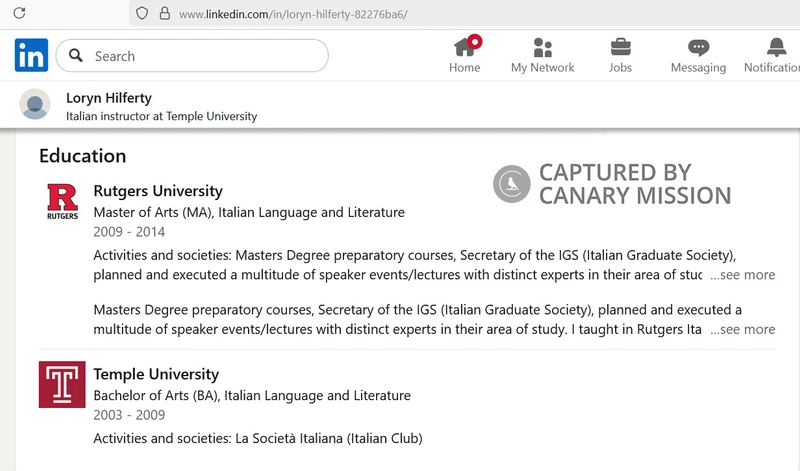
Task: Click the browser reload icon
Action: 19,13
